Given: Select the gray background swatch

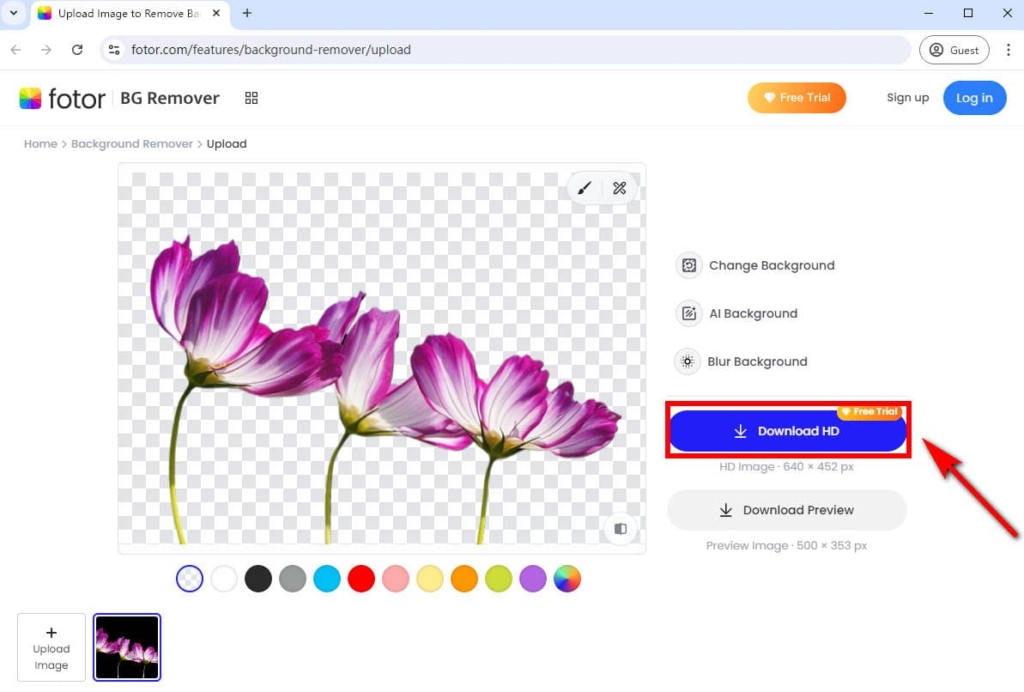Looking at the screenshot, I should 293,578.
